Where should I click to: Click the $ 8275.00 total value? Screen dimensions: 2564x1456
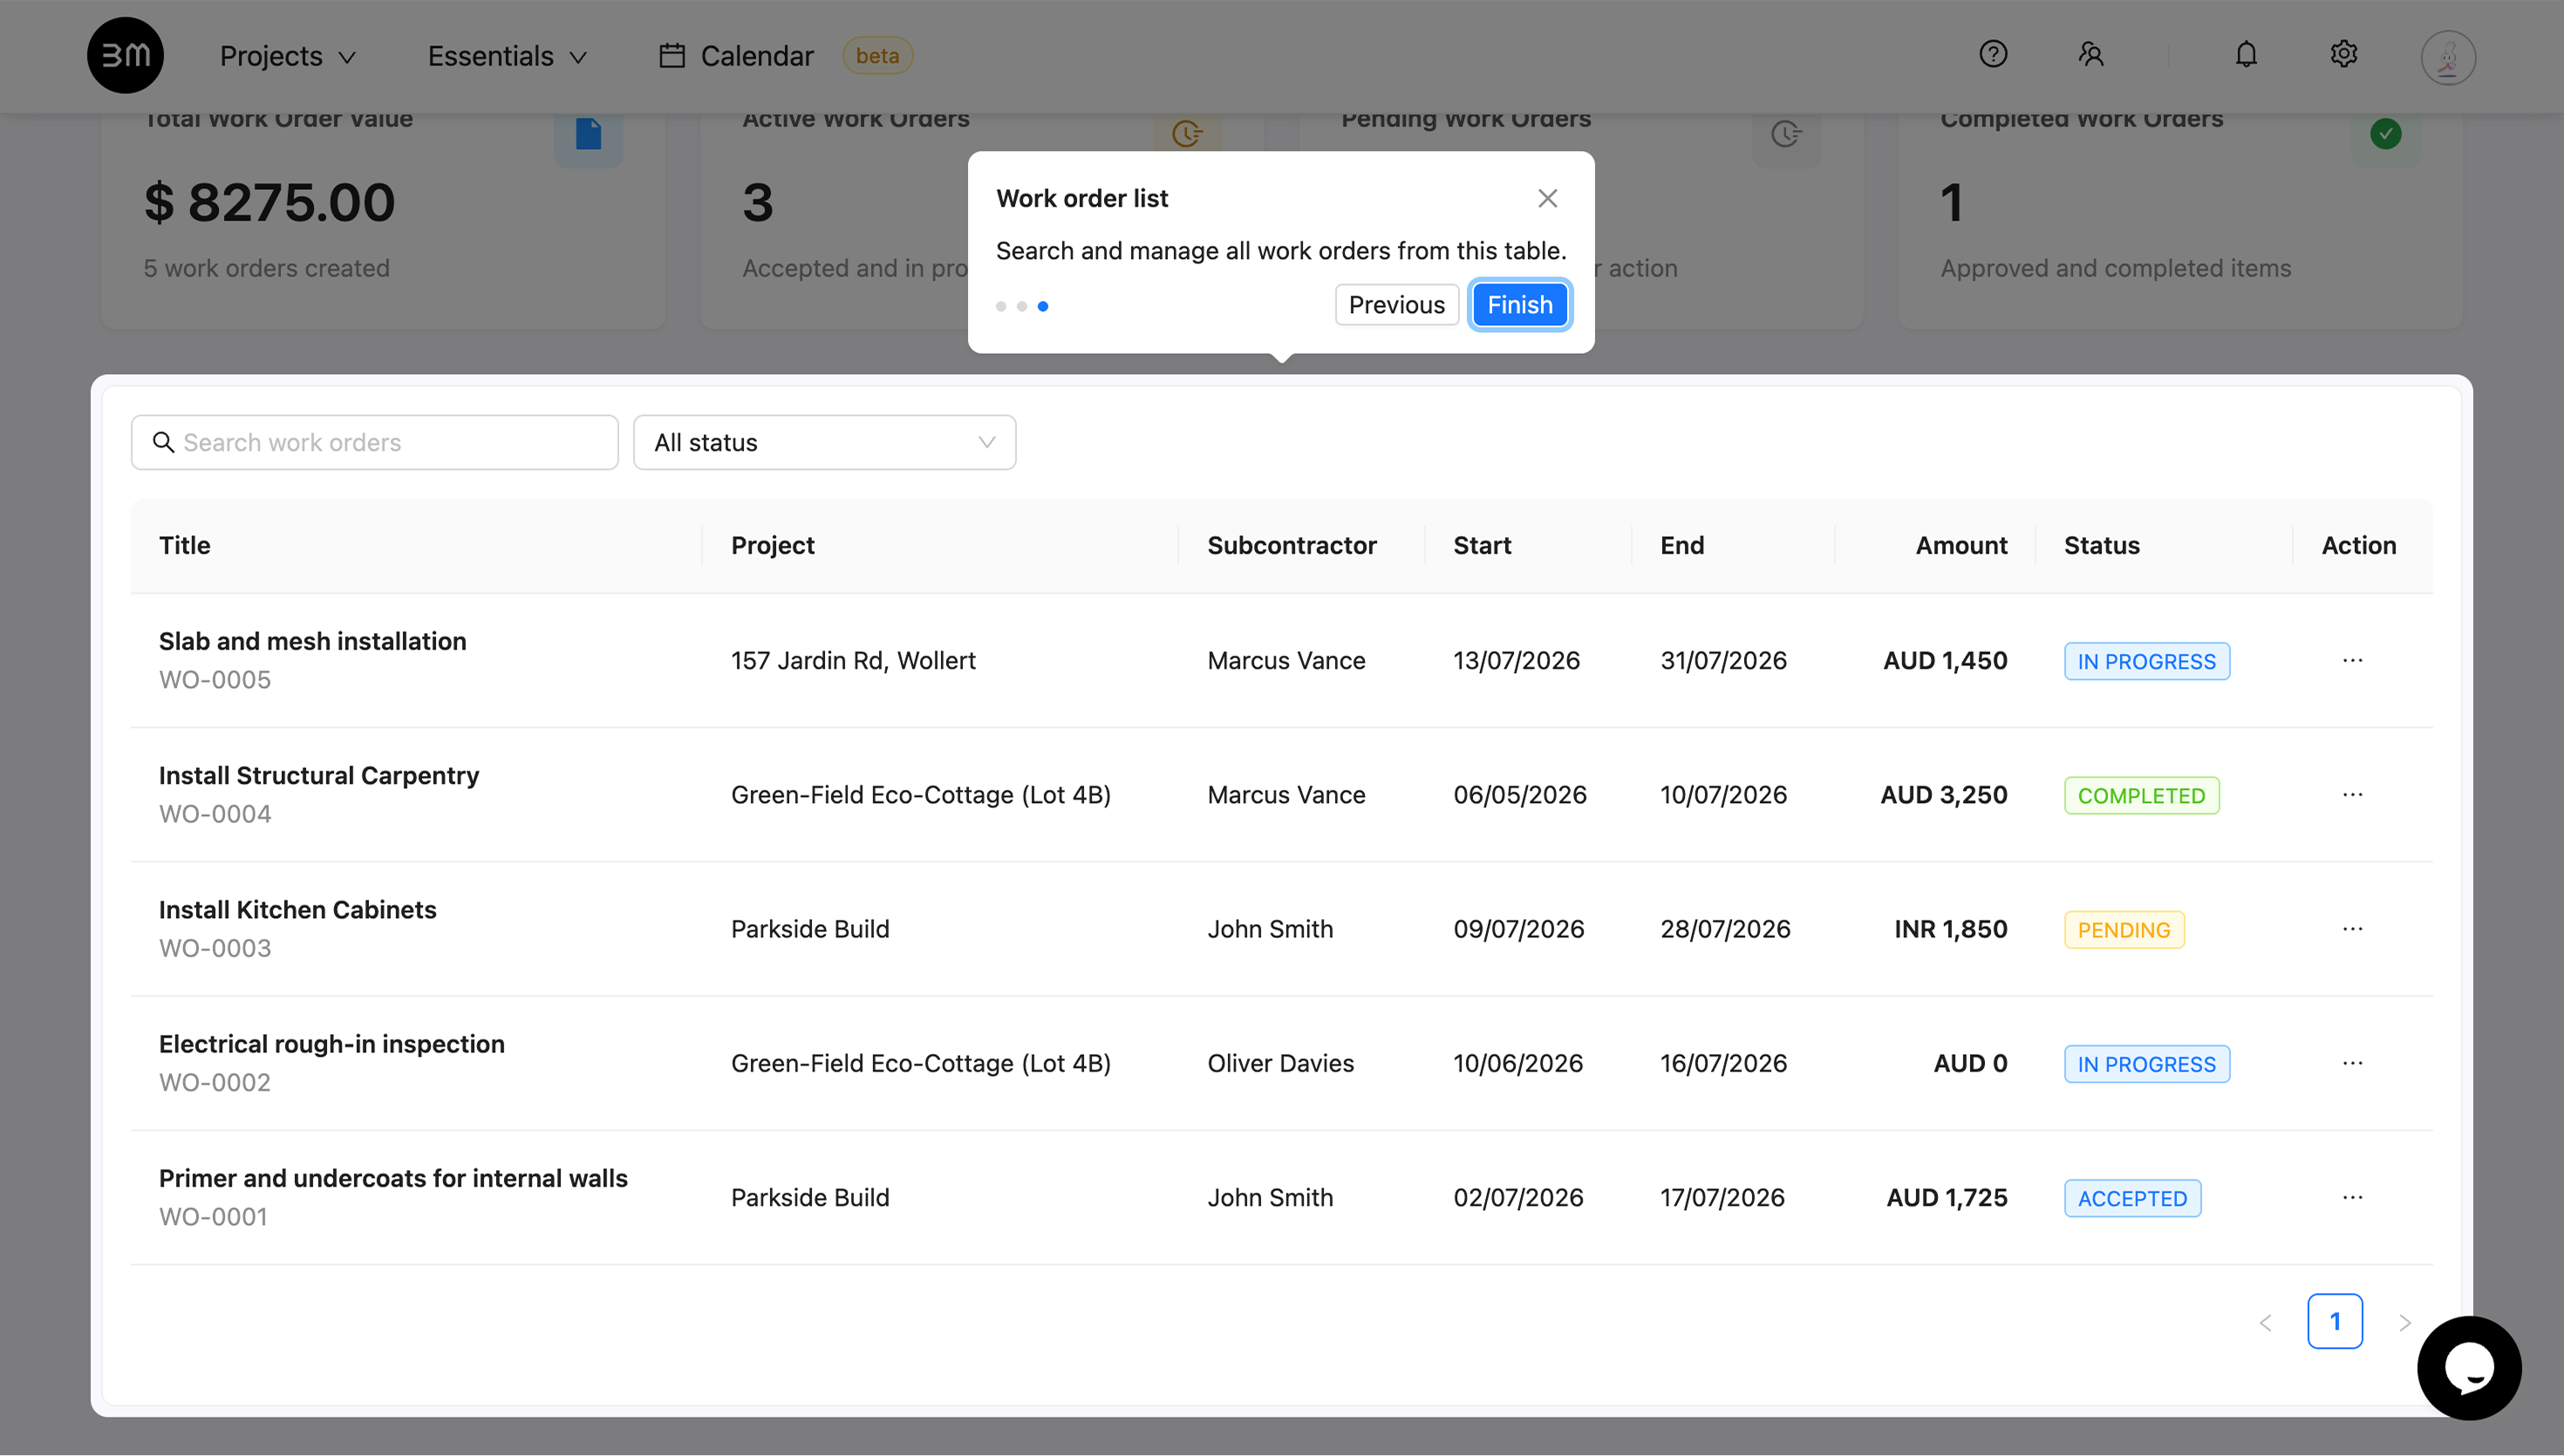coord(269,202)
